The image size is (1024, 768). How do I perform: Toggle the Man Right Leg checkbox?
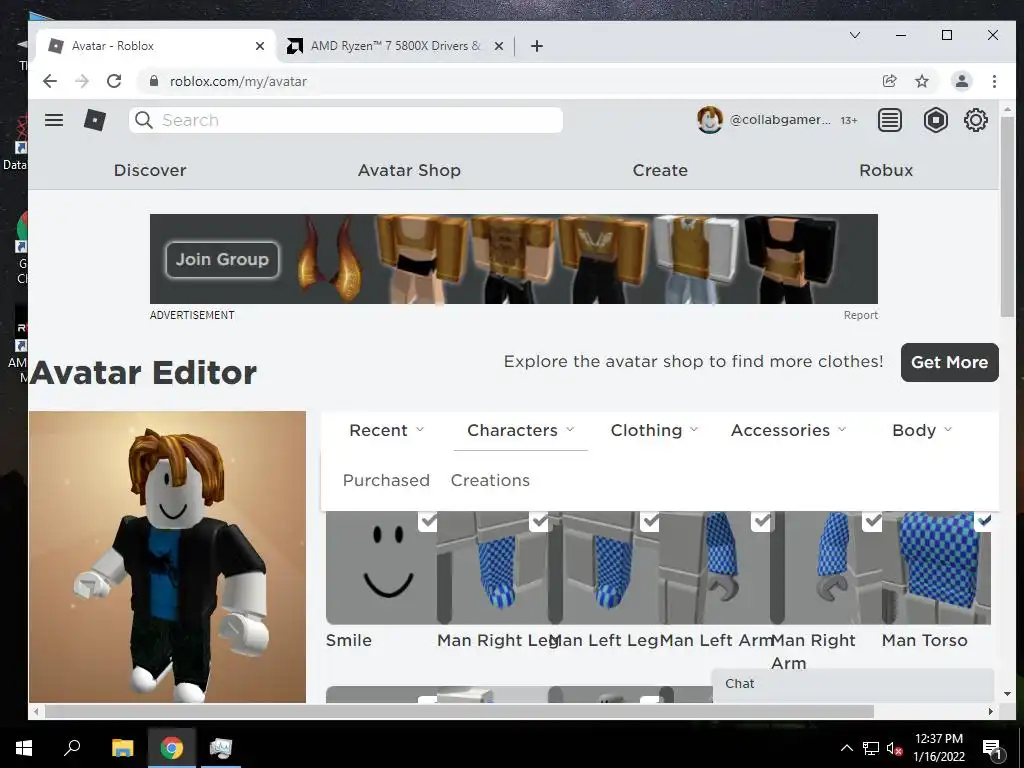pyautogui.click(x=539, y=521)
